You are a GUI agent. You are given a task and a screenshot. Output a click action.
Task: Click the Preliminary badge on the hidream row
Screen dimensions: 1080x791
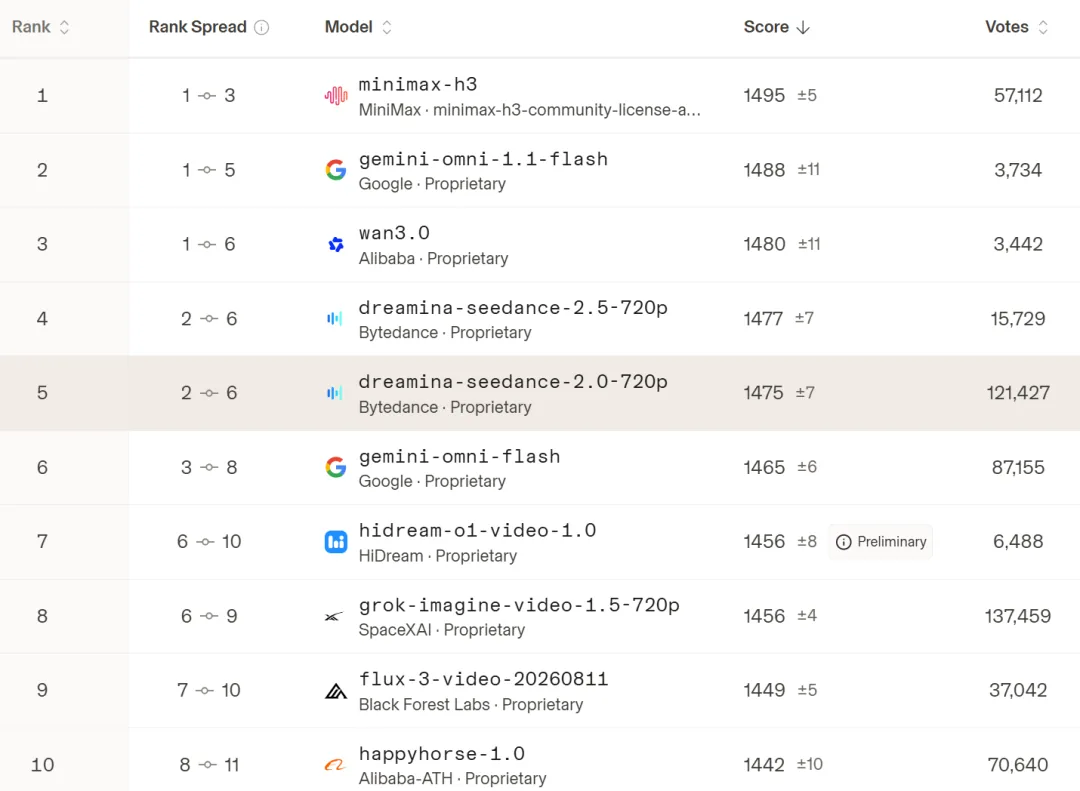[x=881, y=542]
